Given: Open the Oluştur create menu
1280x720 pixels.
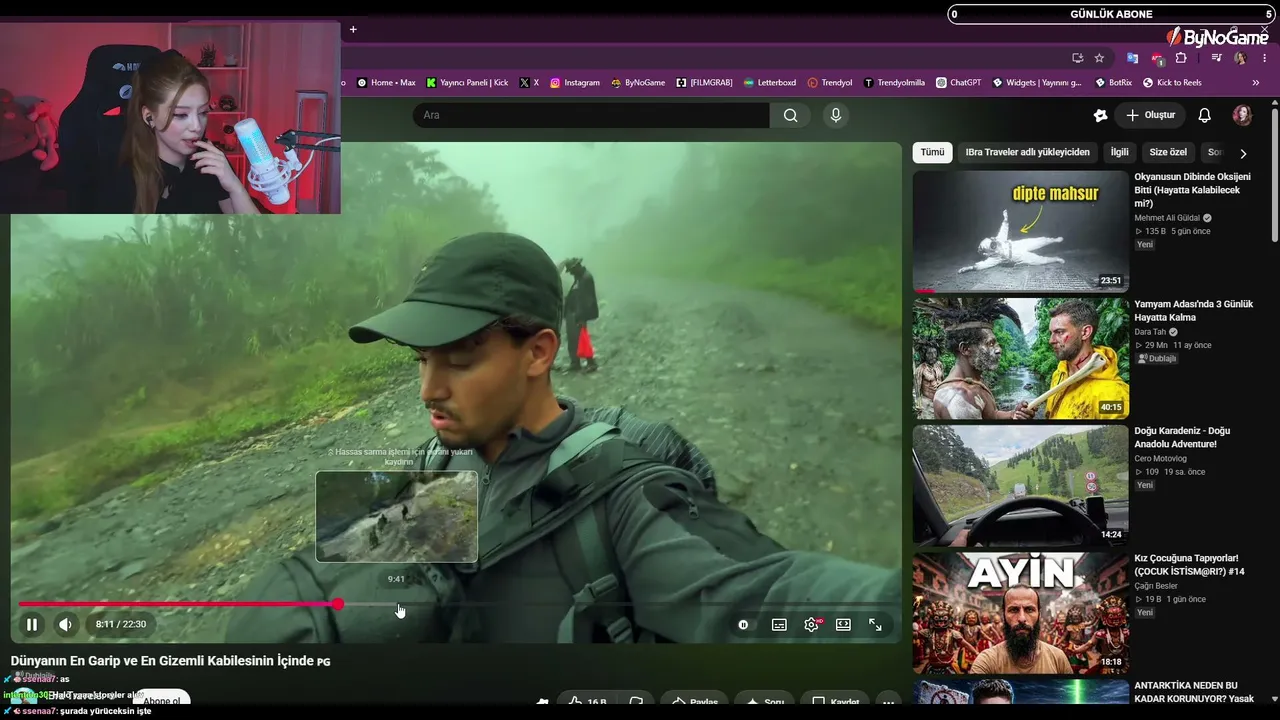Looking at the screenshot, I should coord(1150,115).
